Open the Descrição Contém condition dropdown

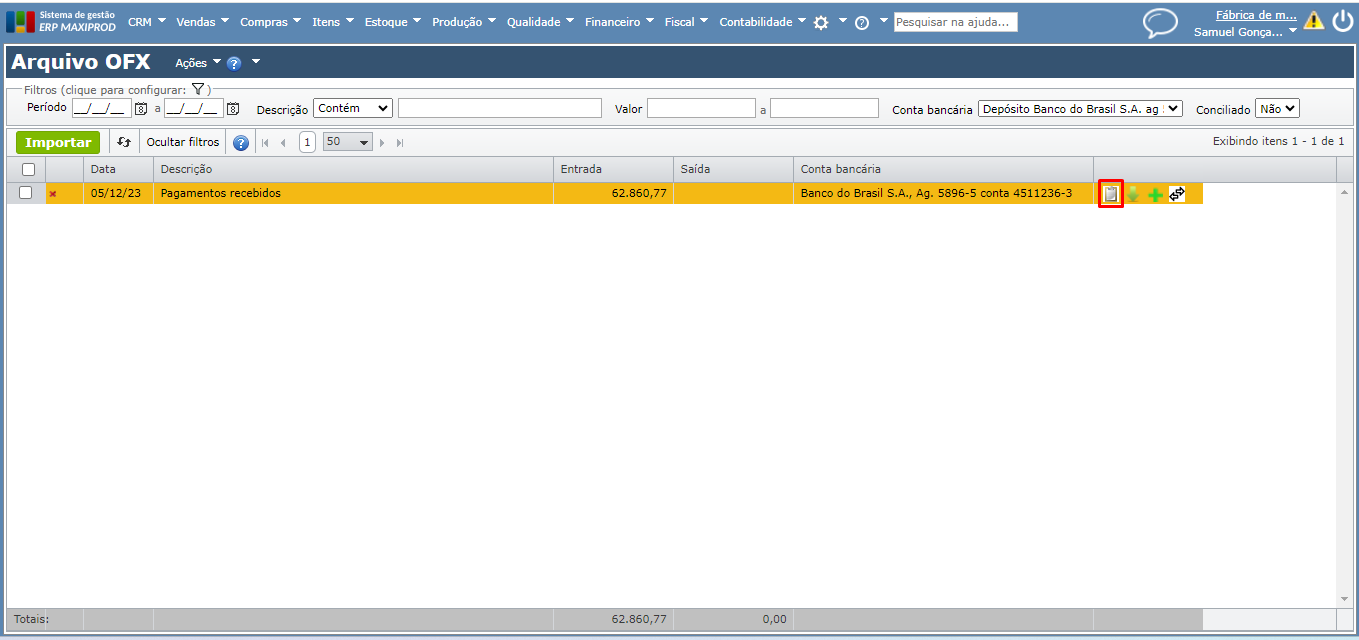pos(353,108)
